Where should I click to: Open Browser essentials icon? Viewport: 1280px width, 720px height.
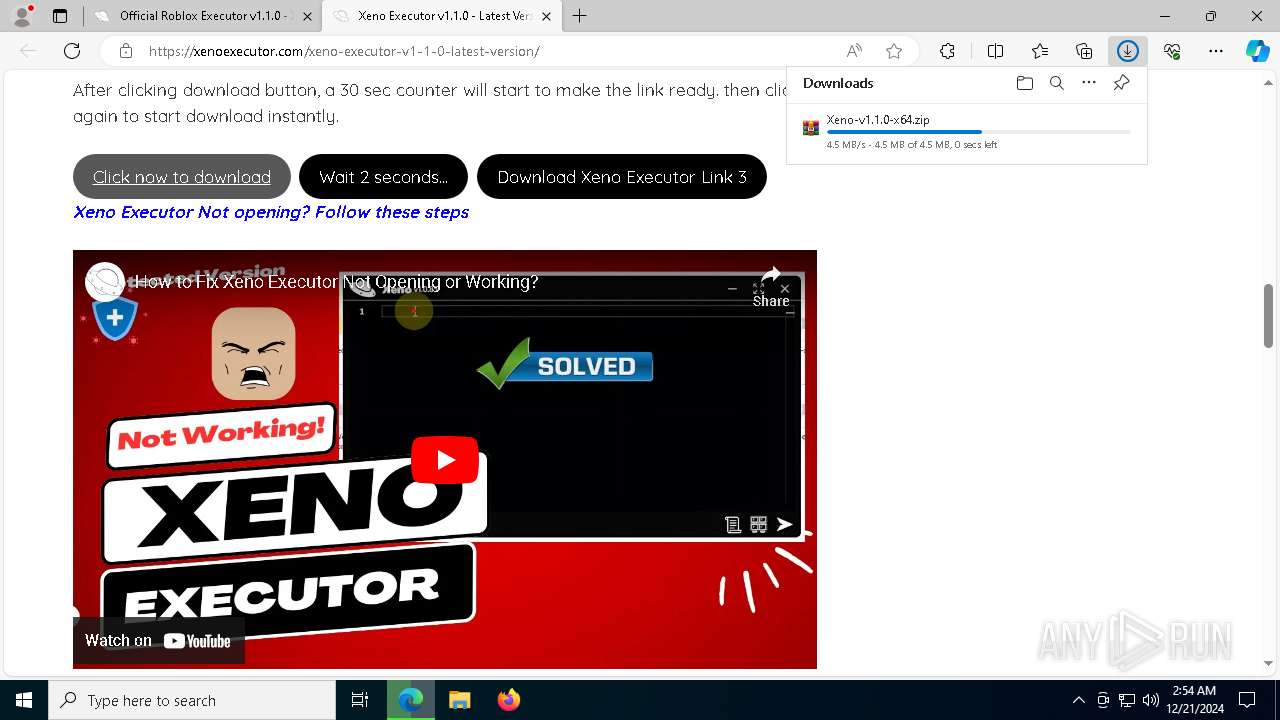1172,51
